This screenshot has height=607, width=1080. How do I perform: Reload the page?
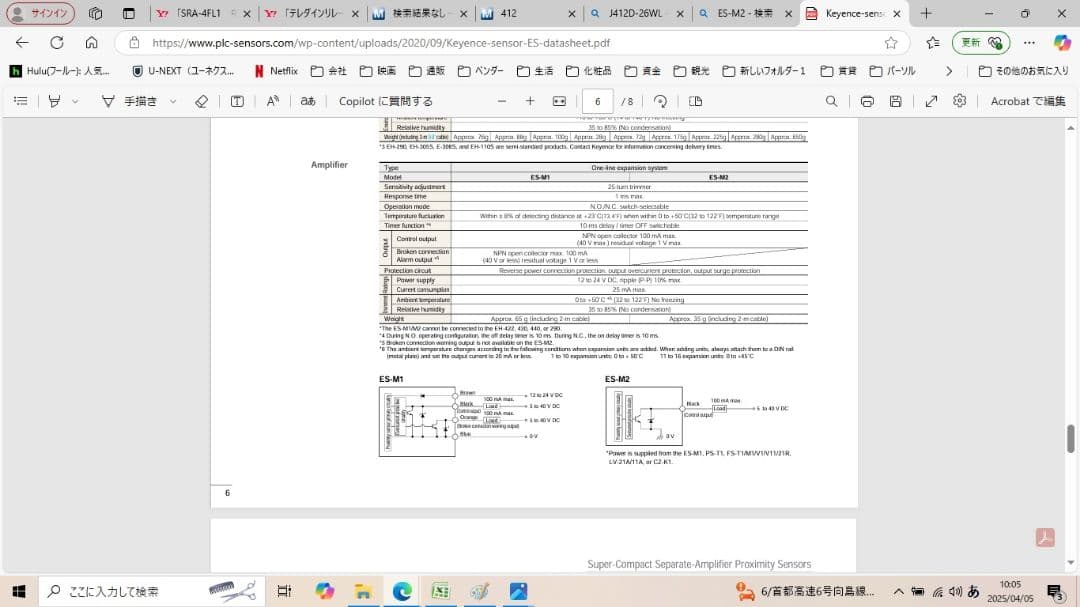point(56,43)
